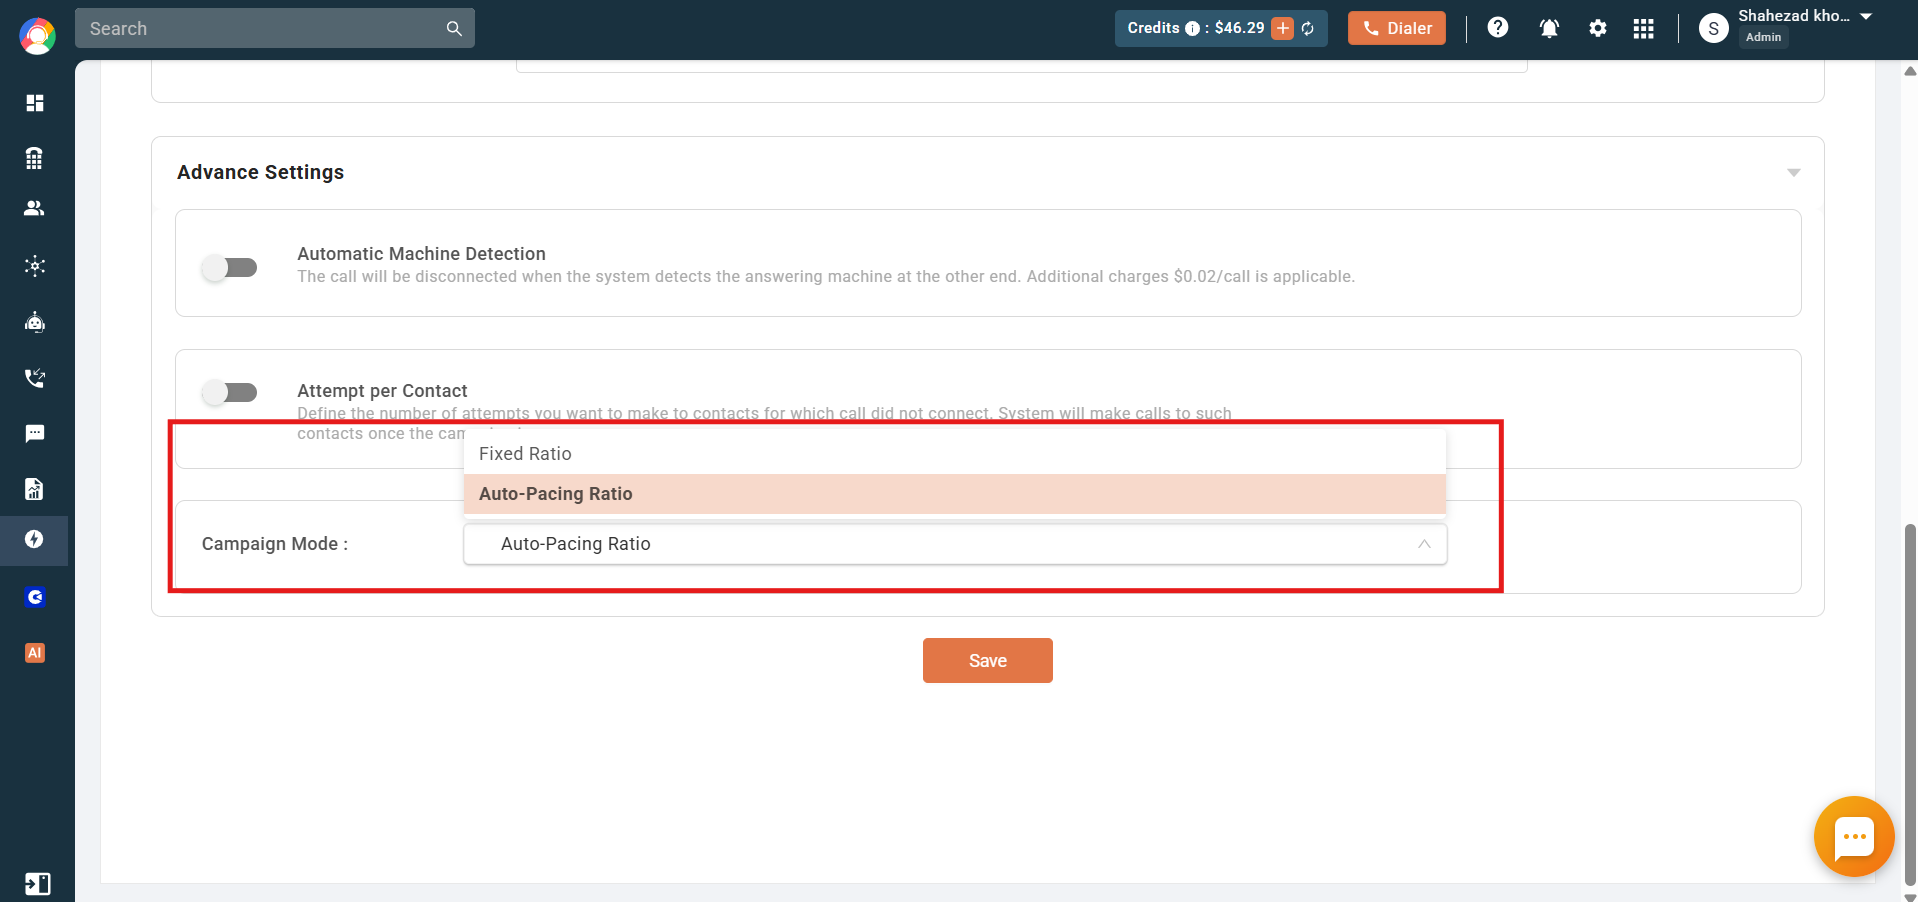Click the Automatic Machine Detection title
This screenshot has height=902, width=1918.
(421, 254)
